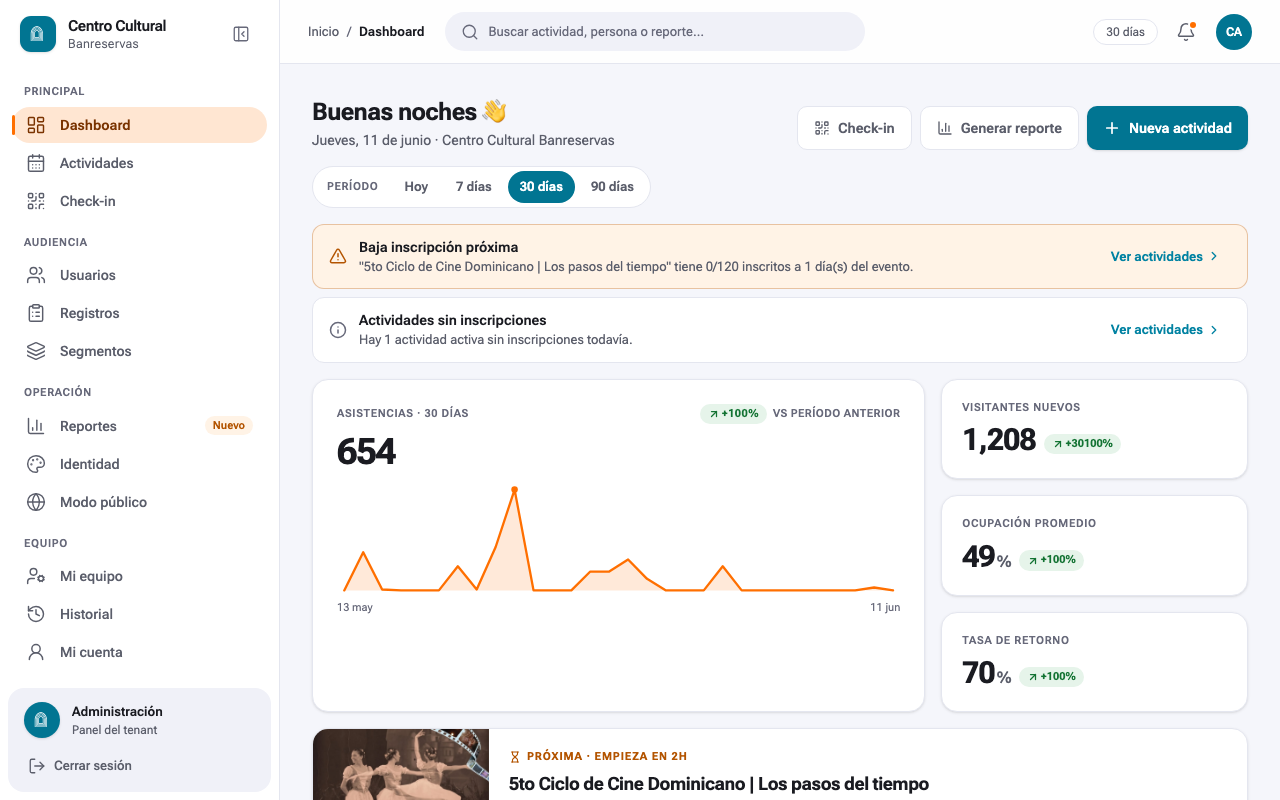Image resolution: width=1280 pixels, height=800 pixels.
Task: Open Usuarios section in sidebar
Action: 140,275
